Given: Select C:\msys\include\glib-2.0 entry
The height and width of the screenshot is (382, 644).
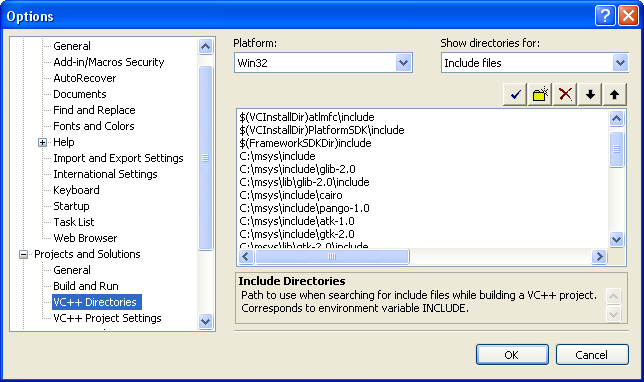Looking at the screenshot, I should pyautogui.click(x=297, y=169).
